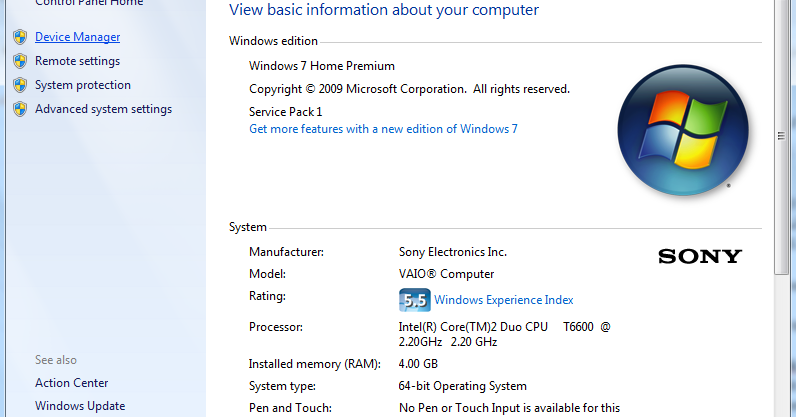This screenshot has height=417, width=796.
Task: Go to Control Panel Home
Action: (89, 3)
